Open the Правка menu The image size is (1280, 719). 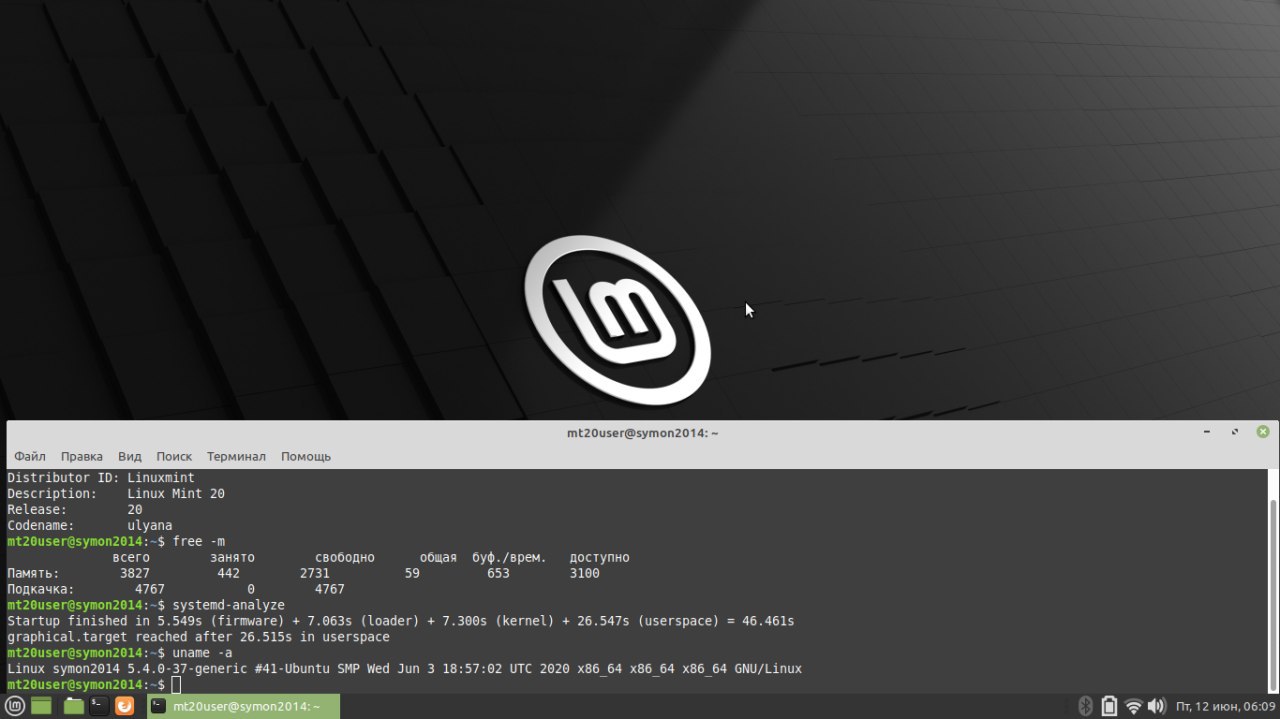point(81,456)
